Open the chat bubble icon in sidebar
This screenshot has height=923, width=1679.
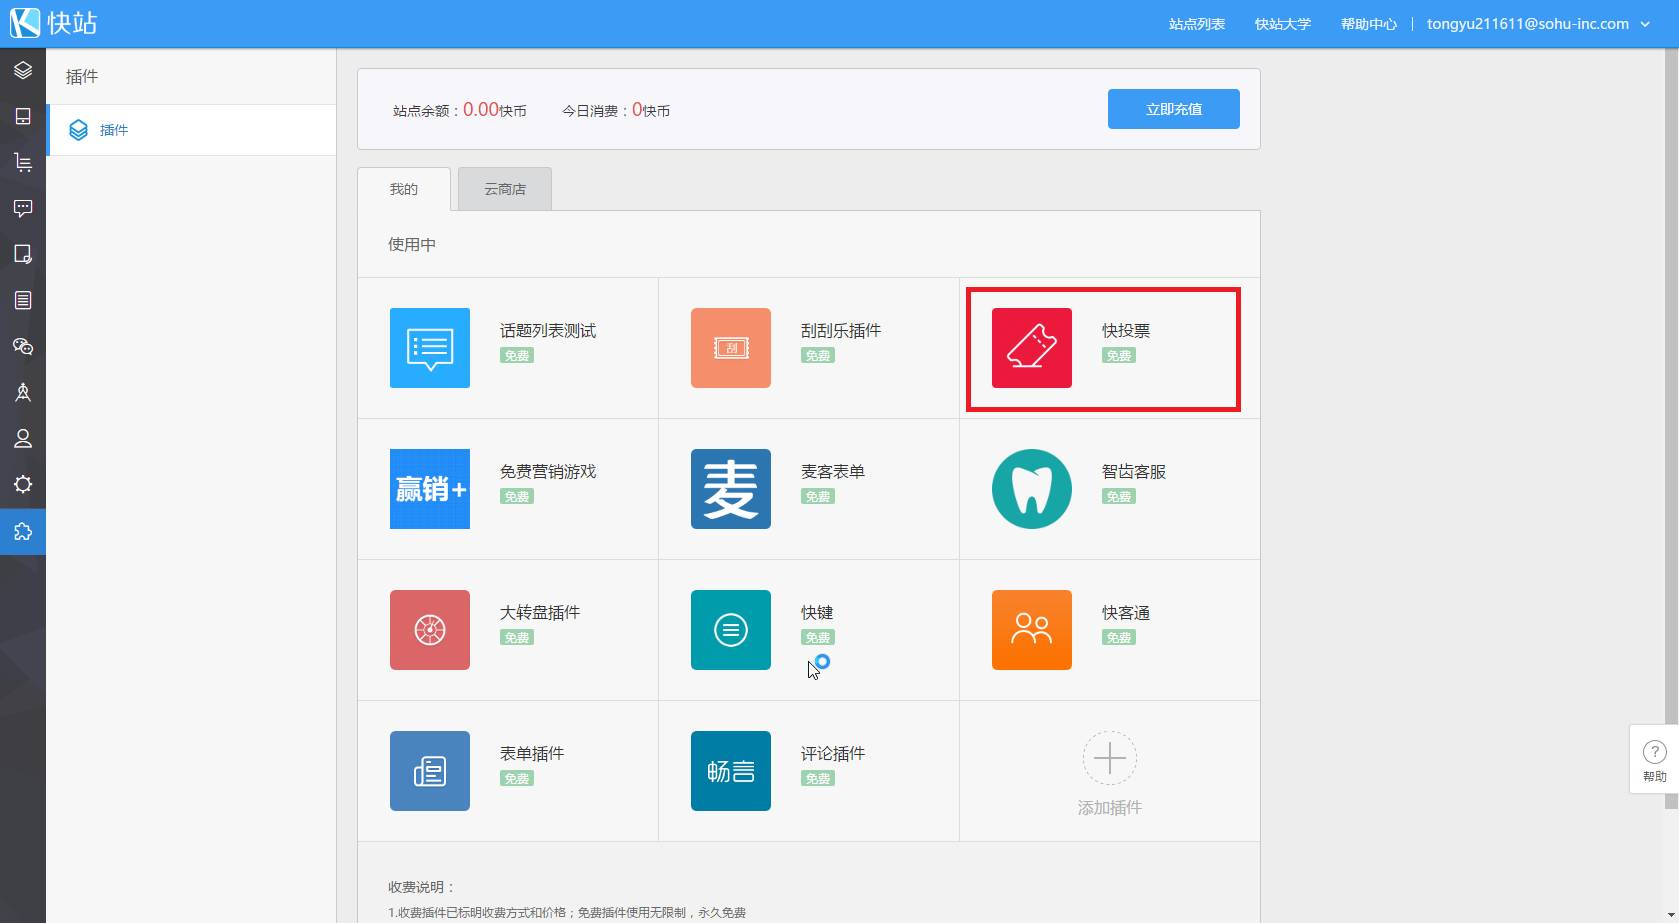pyautogui.click(x=23, y=208)
